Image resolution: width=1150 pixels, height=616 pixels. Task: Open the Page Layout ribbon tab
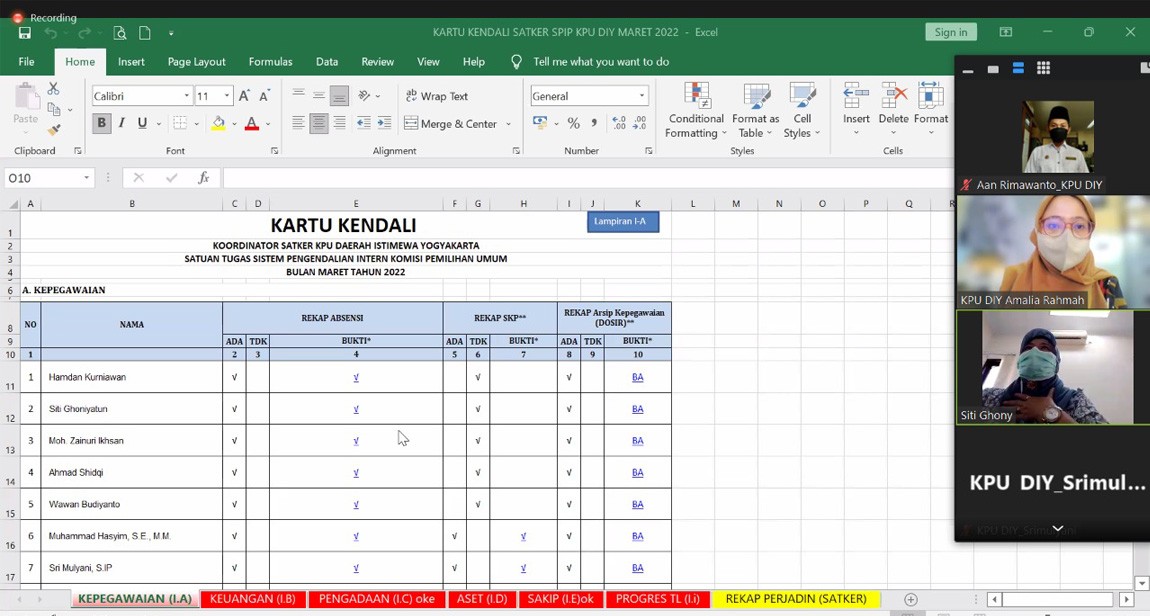[x=196, y=62]
